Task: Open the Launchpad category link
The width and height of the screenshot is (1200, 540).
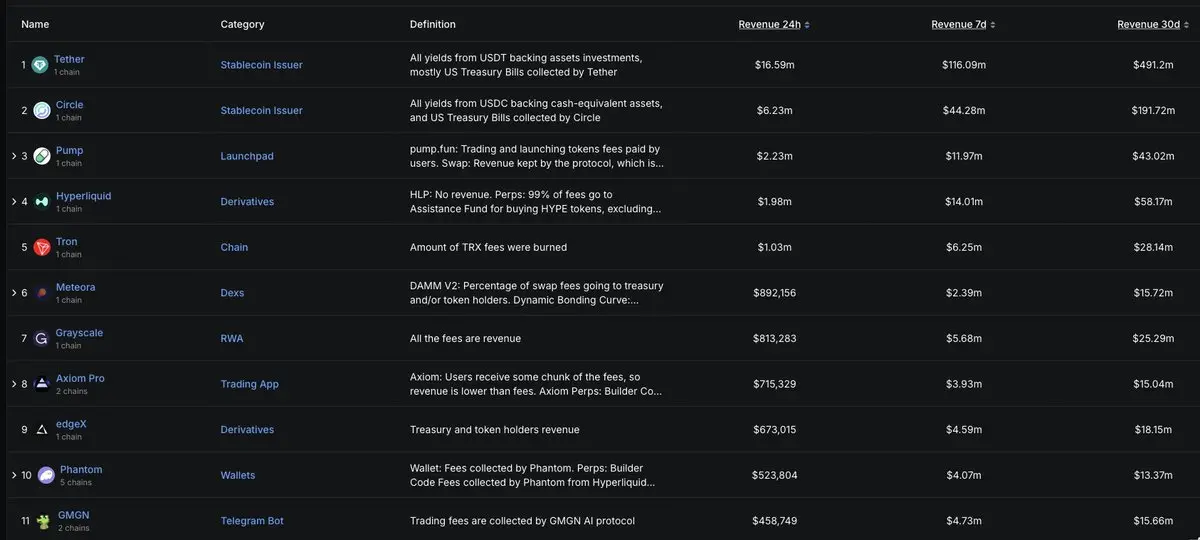Action: pyautogui.click(x=247, y=156)
